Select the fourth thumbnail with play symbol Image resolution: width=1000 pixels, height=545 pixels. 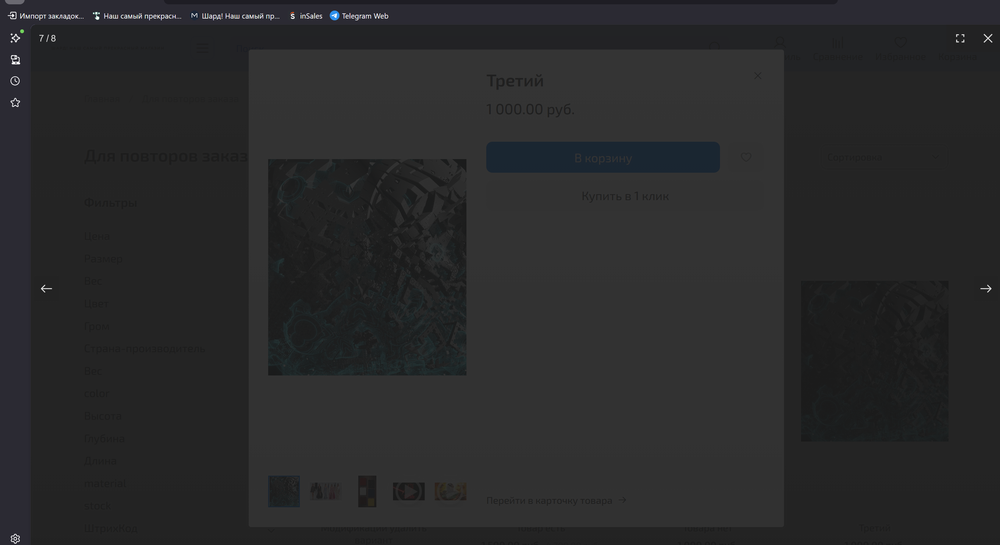(409, 491)
